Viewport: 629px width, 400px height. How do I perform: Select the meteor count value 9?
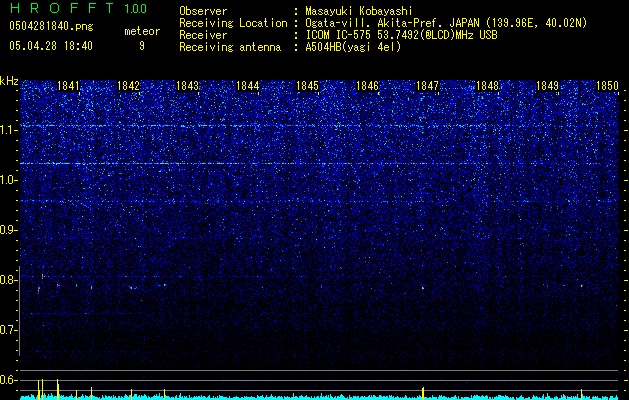142,46
